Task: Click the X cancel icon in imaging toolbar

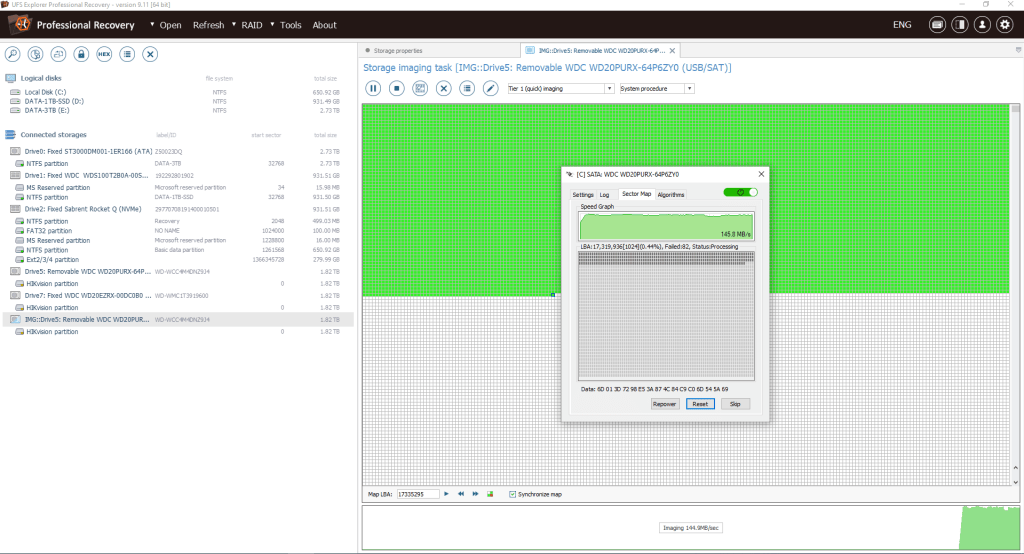Action: [443, 88]
